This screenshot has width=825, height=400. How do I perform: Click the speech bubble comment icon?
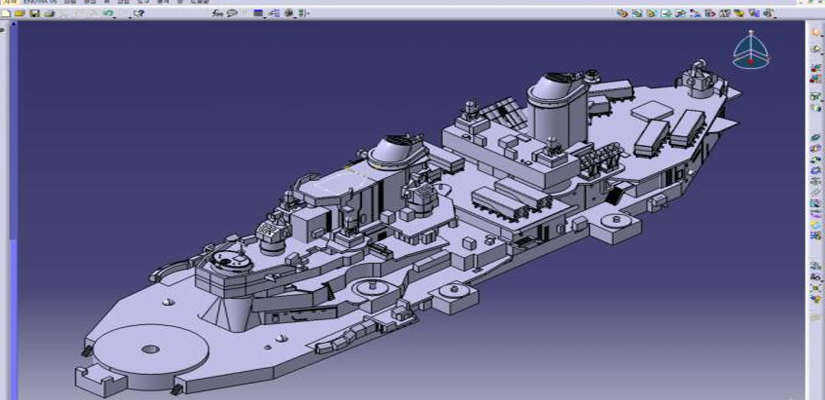coord(231,13)
